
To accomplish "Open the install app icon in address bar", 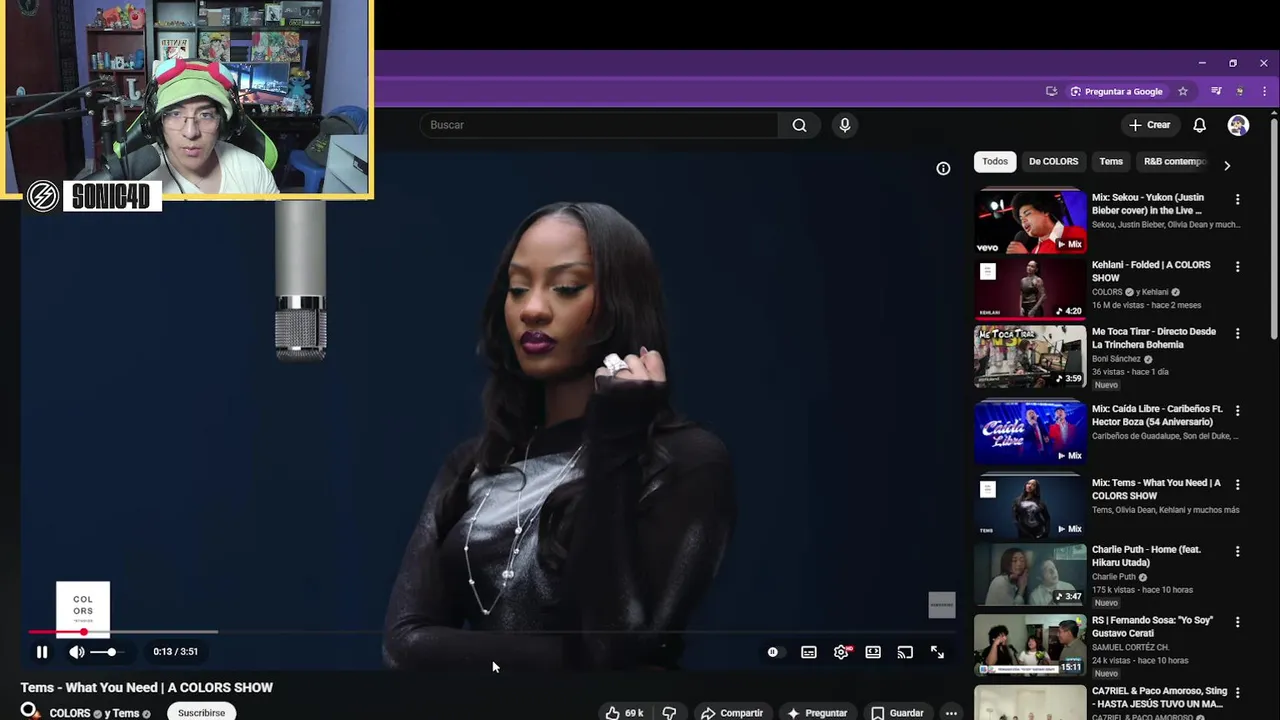I will tap(1051, 91).
